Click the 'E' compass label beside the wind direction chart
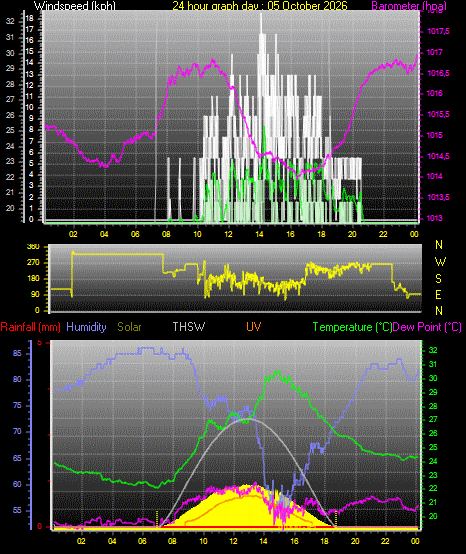466x554 pixels. 438,295
